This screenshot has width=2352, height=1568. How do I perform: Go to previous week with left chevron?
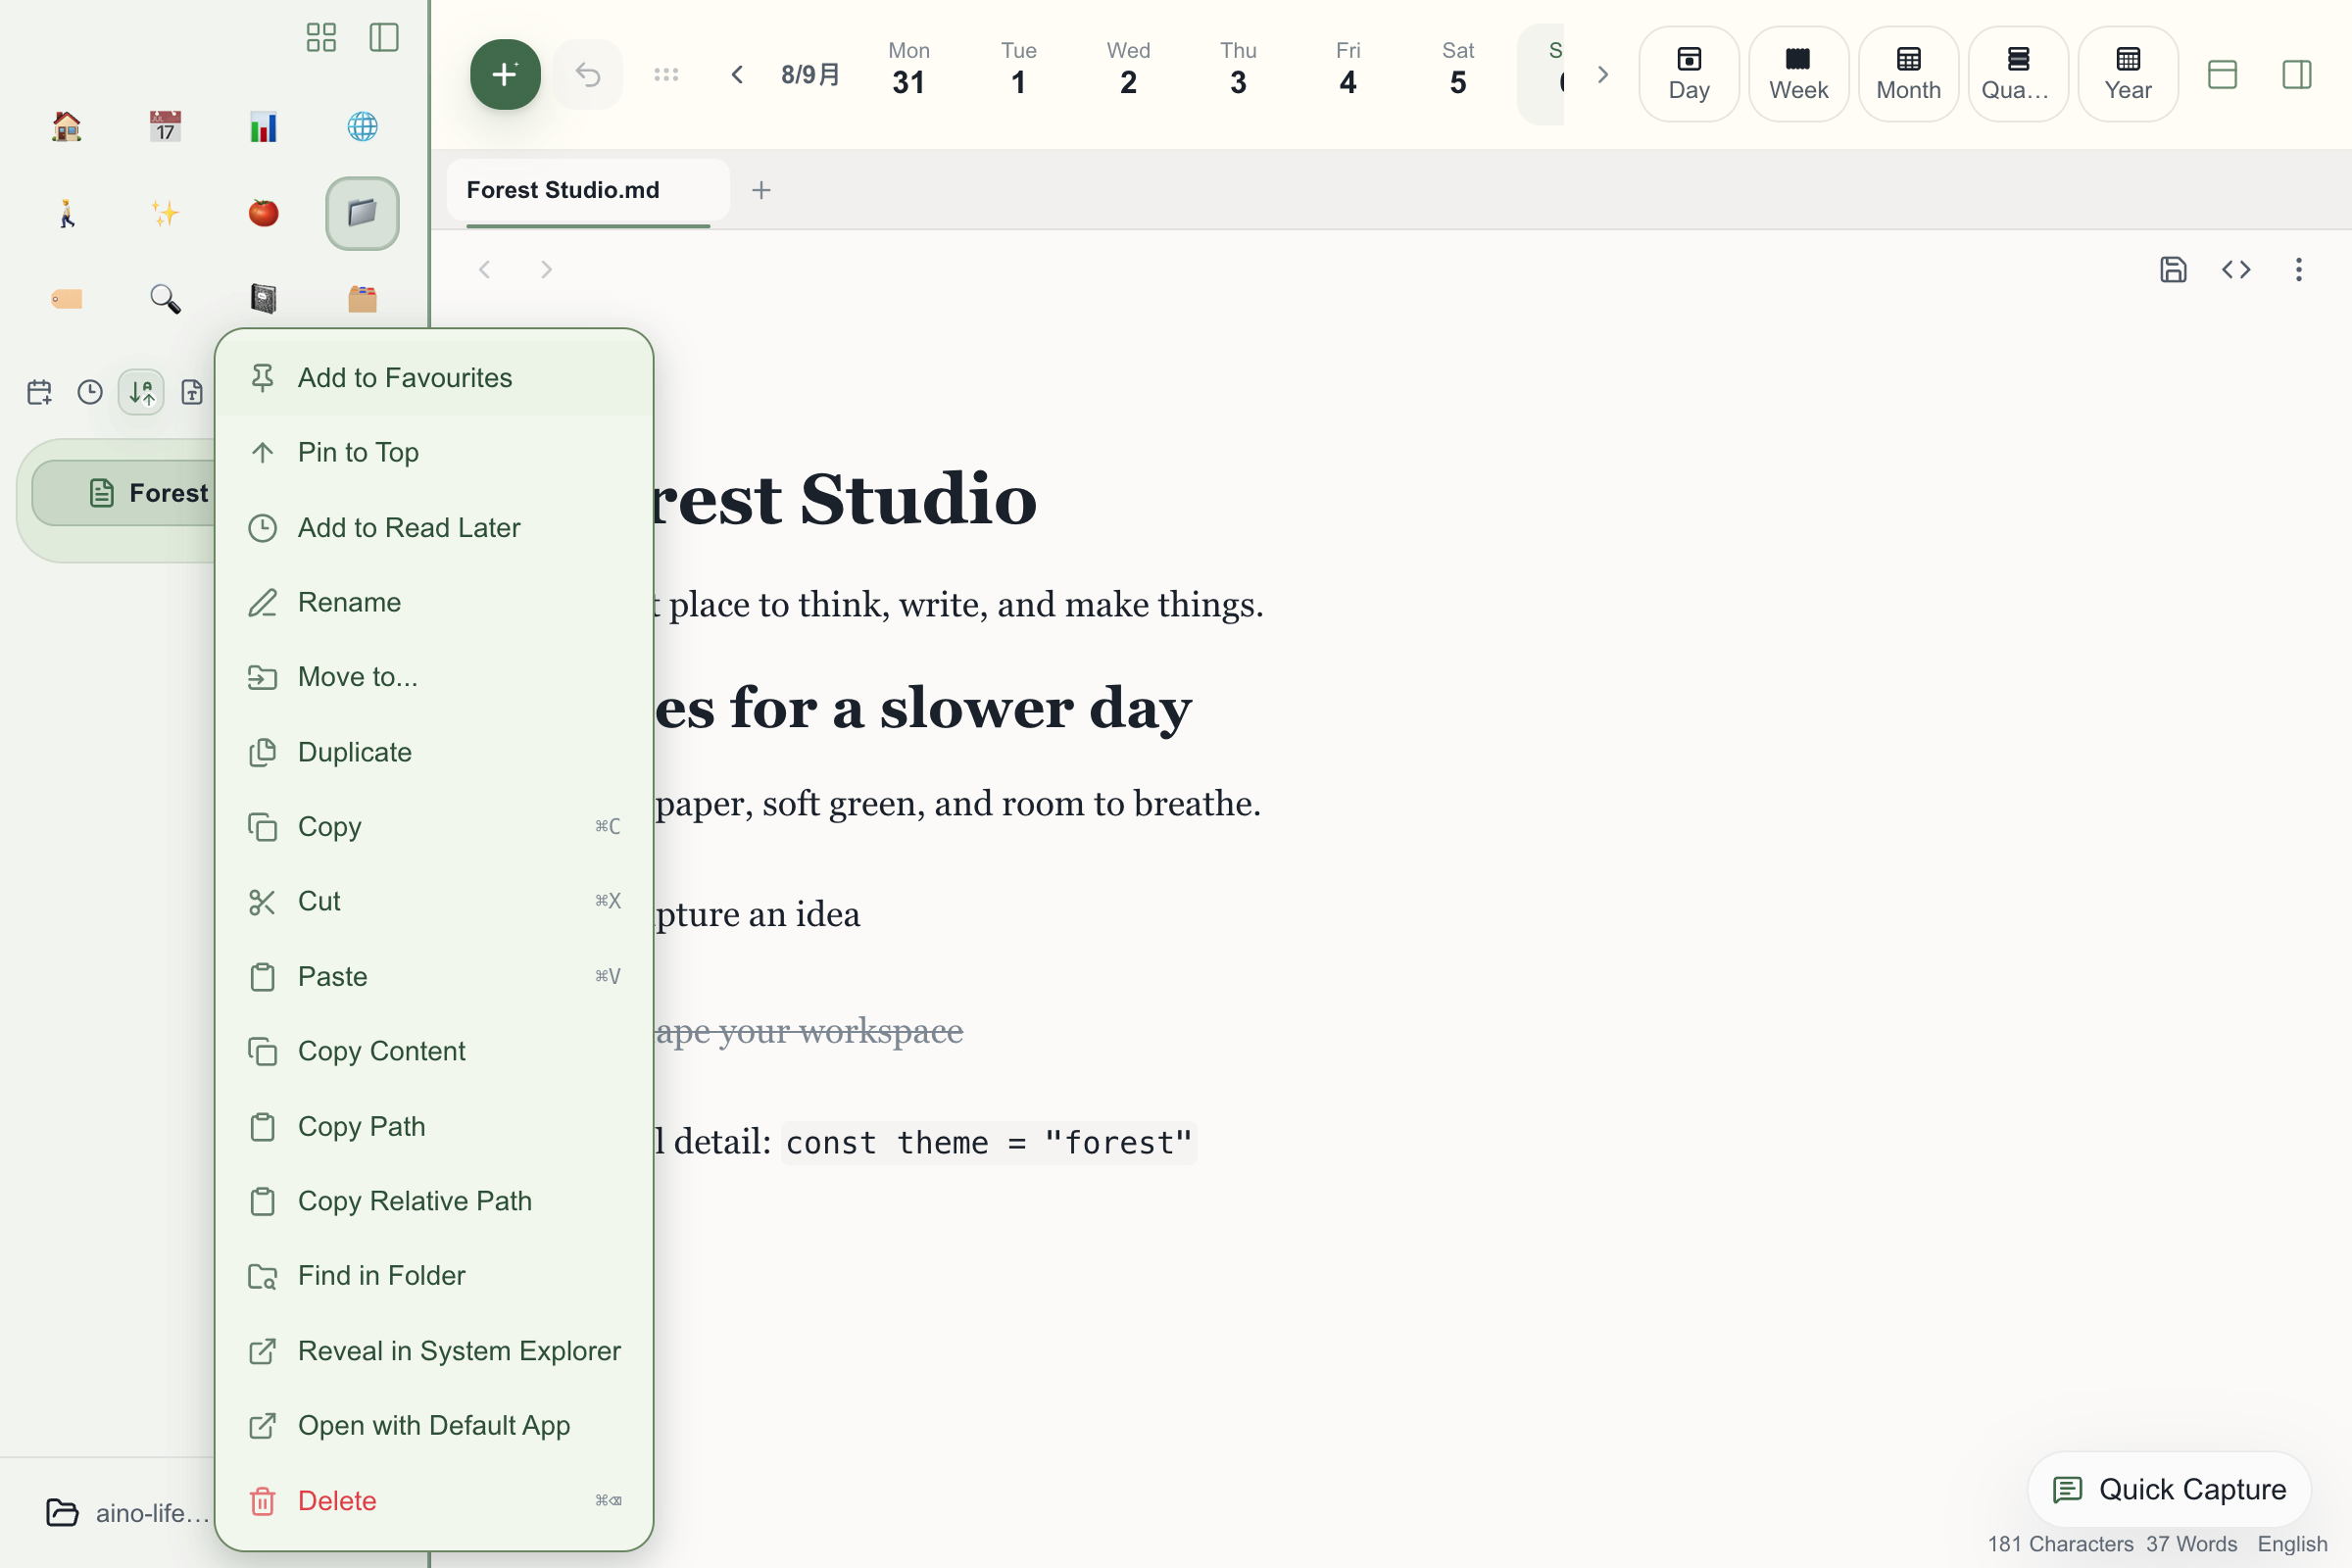737,74
